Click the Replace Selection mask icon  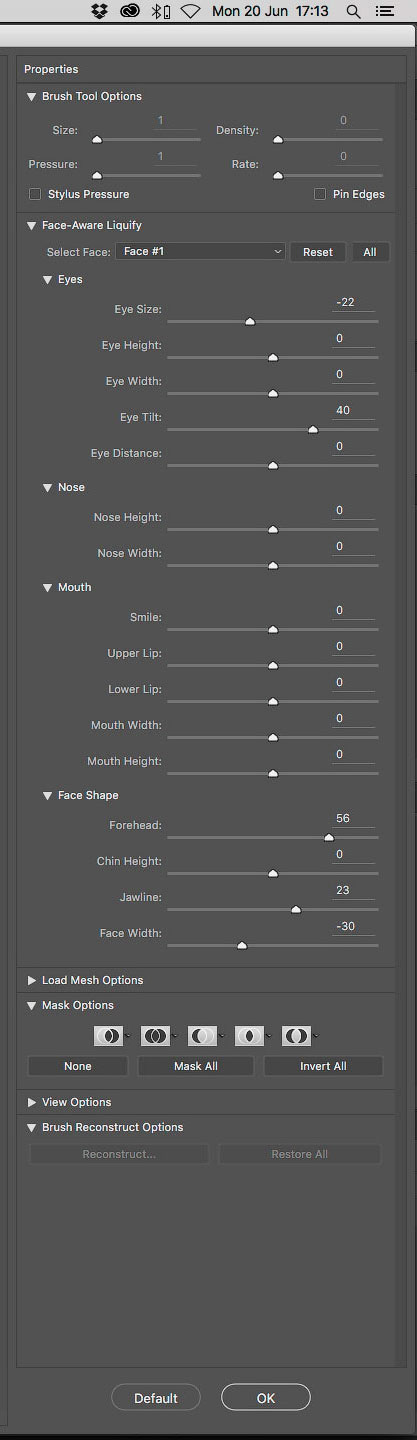point(107,1036)
